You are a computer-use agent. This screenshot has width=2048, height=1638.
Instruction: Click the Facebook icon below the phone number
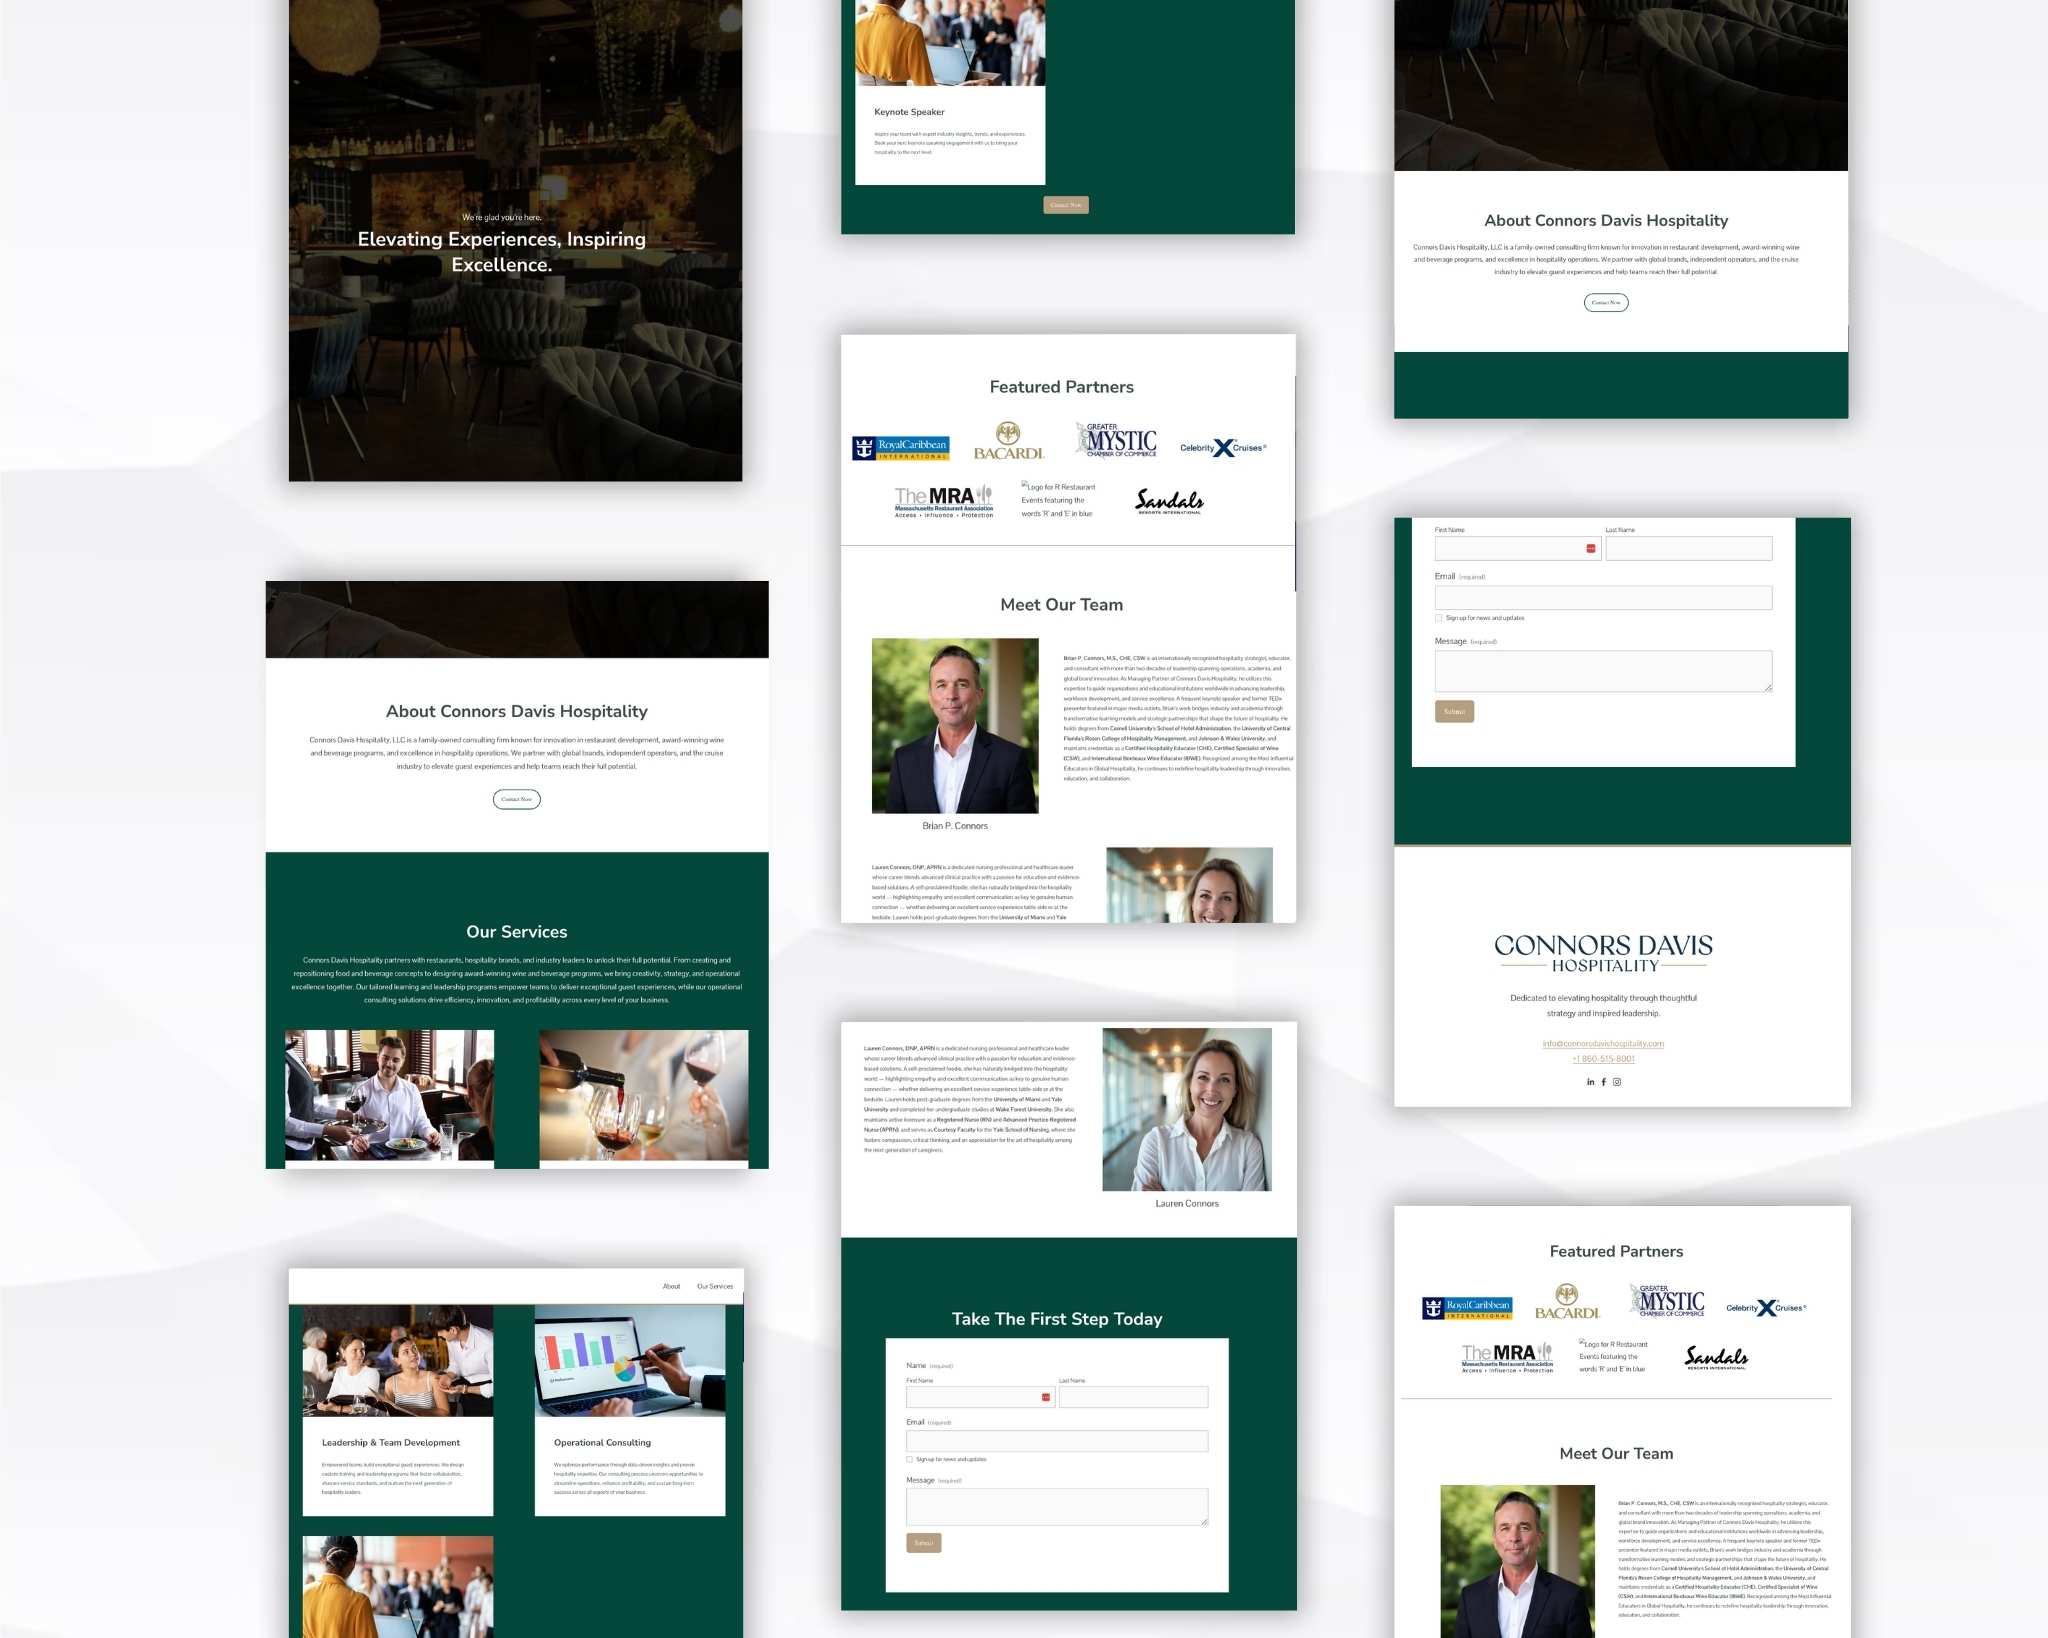point(1604,1082)
